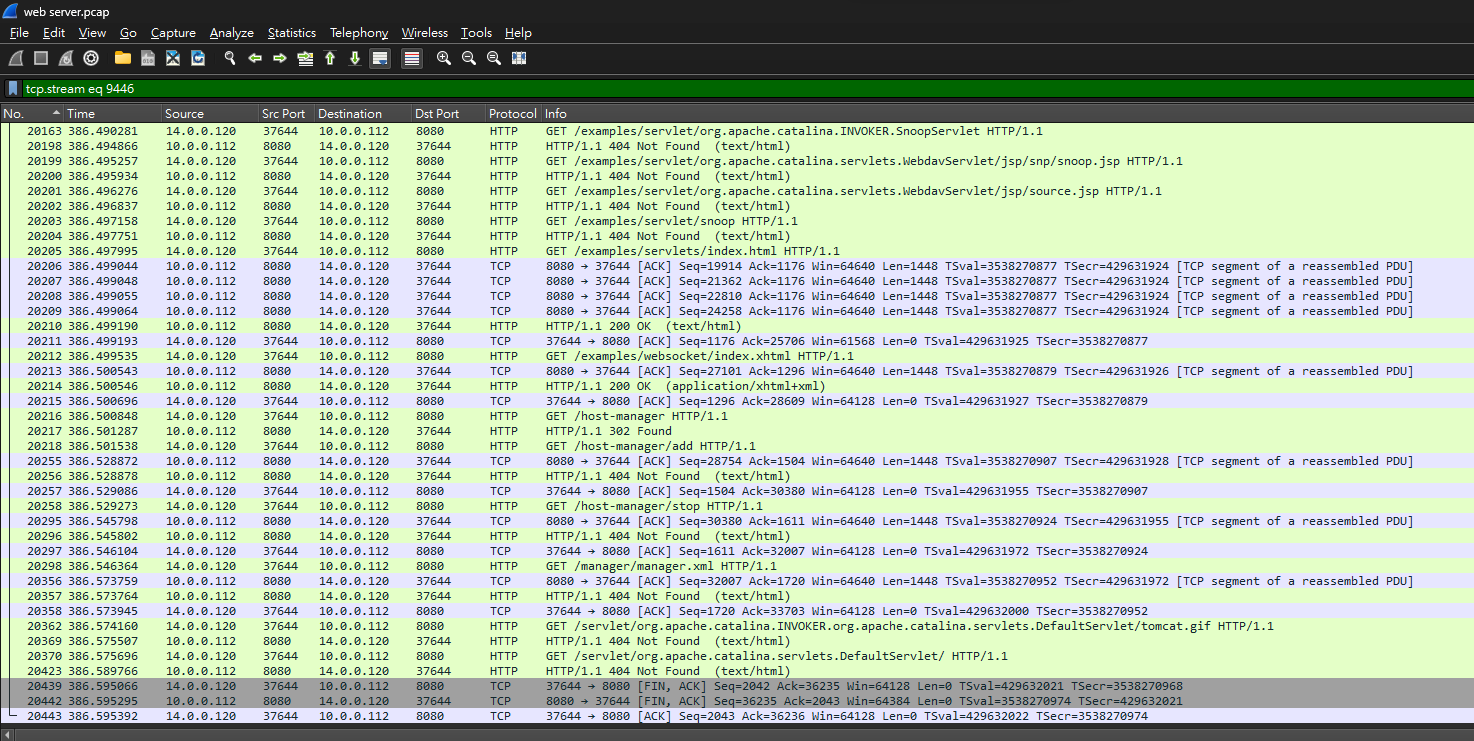Open the Statistics menu
1474x741 pixels.
tap(292, 33)
